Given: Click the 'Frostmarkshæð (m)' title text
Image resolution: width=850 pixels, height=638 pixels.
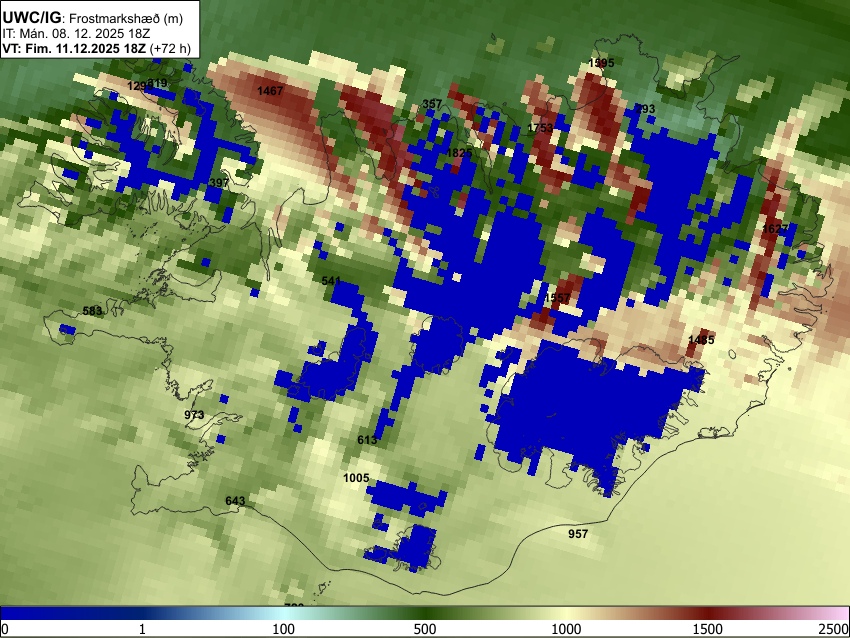Looking at the screenshot, I should (x=126, y=18).
